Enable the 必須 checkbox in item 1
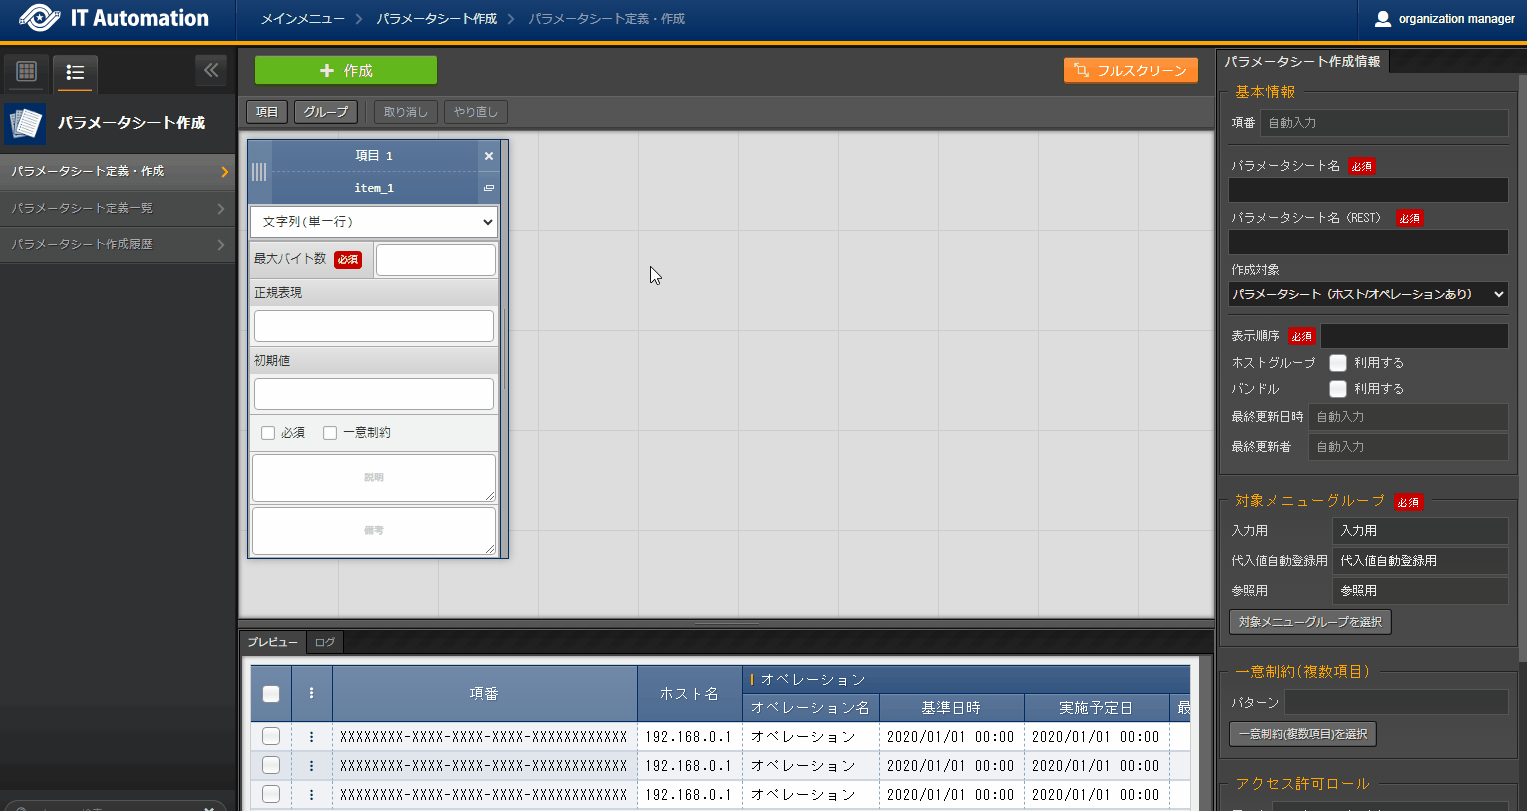Image resolution: width=1527 pixels, height=811 pixels. point(268,433)
